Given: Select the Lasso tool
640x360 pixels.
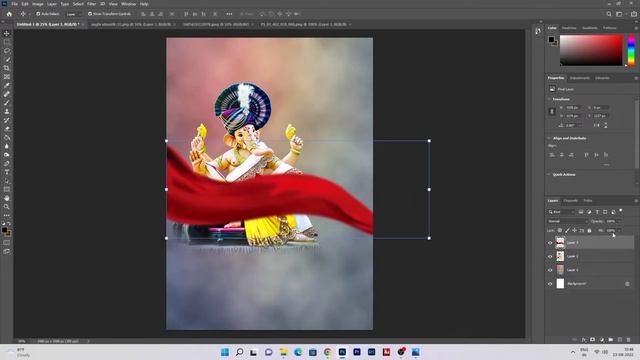Looking at the screenshot, I should (x=7, y=51).
